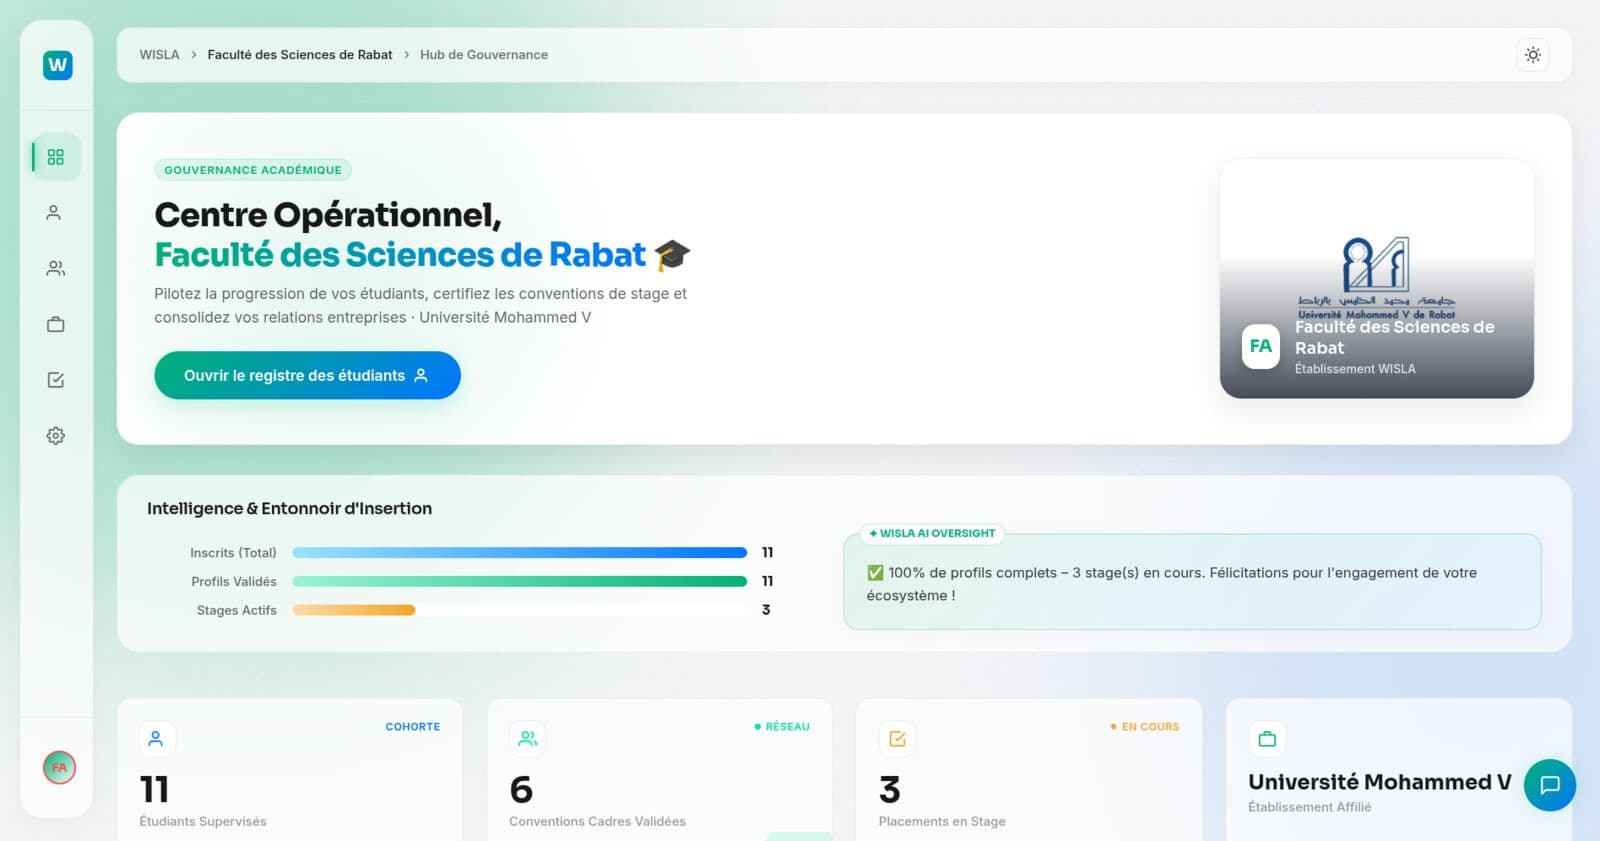Open the dashboard grid icon in sidebar
Viewport: 1600px width, 841px height.
(56, 157)
